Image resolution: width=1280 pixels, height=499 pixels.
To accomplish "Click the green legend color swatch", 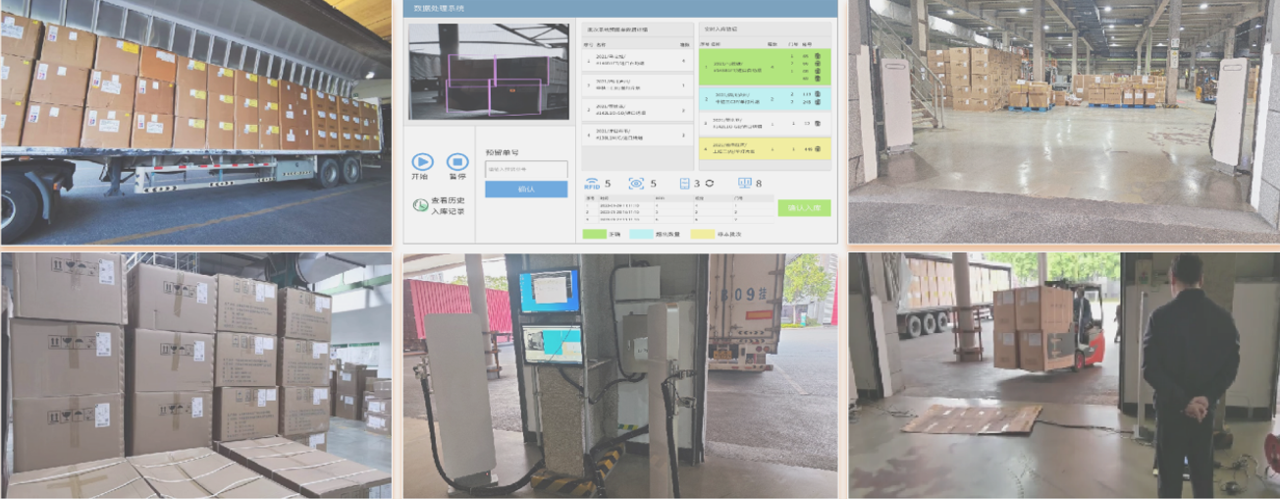I will tap(594, 234).
